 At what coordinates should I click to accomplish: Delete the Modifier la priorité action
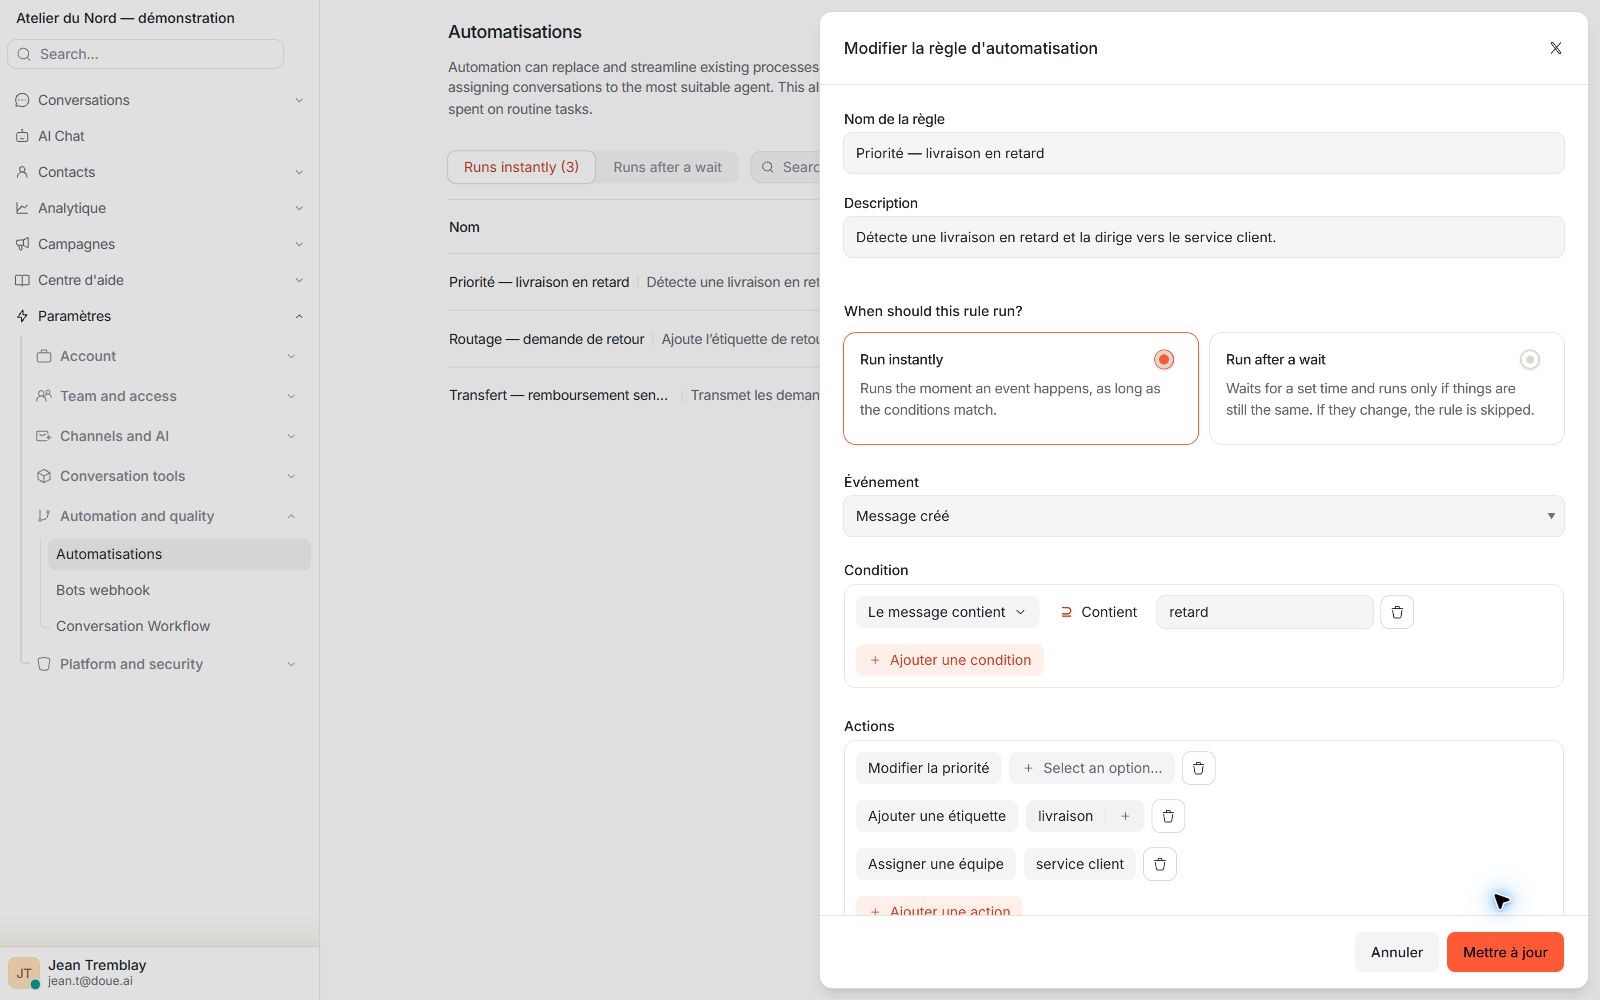[x=1198, y=768]
